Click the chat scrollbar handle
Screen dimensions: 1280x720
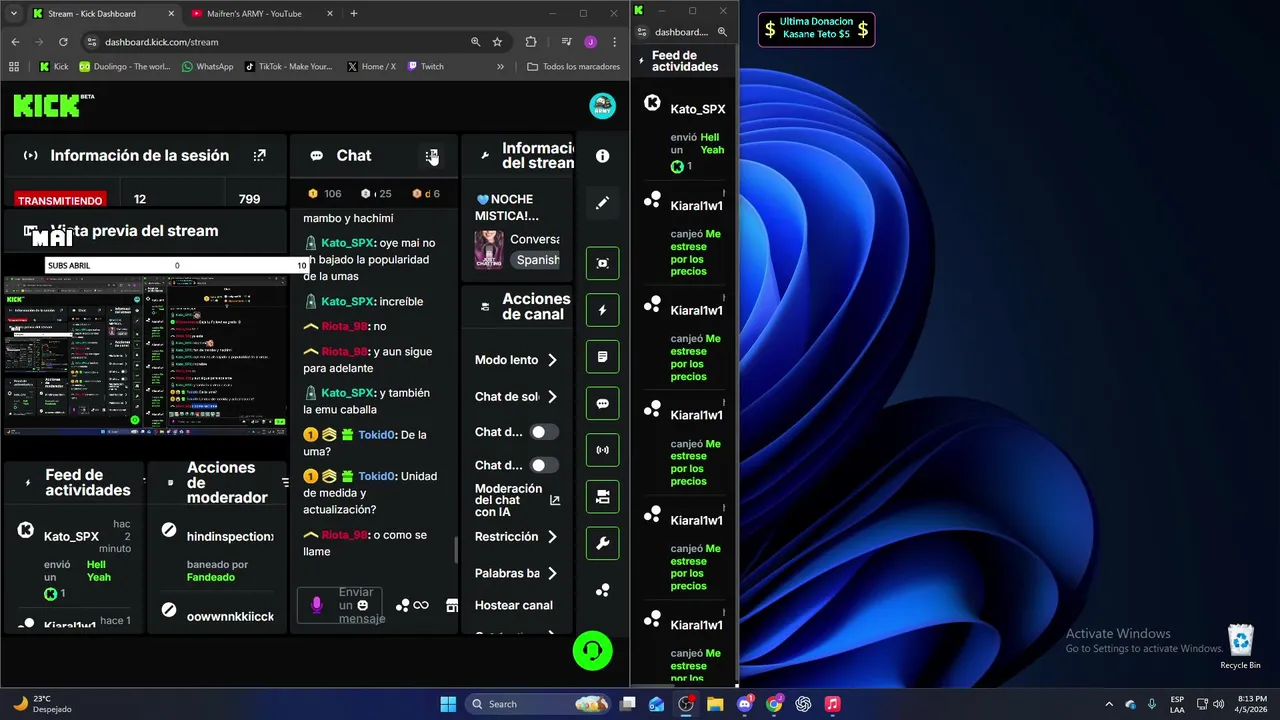click(457, 550)
